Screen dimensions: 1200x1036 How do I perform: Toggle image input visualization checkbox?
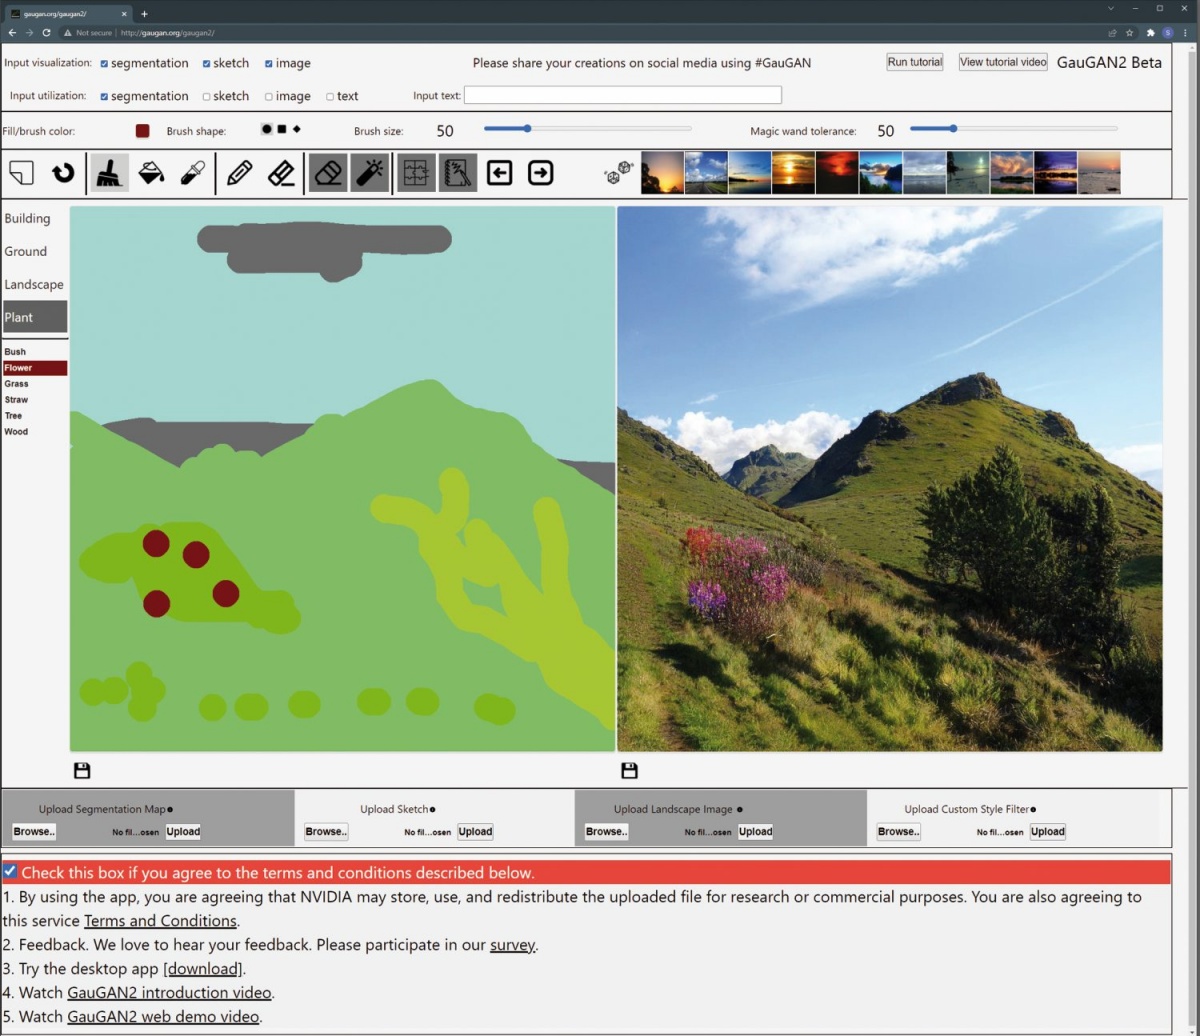point(269,64)
